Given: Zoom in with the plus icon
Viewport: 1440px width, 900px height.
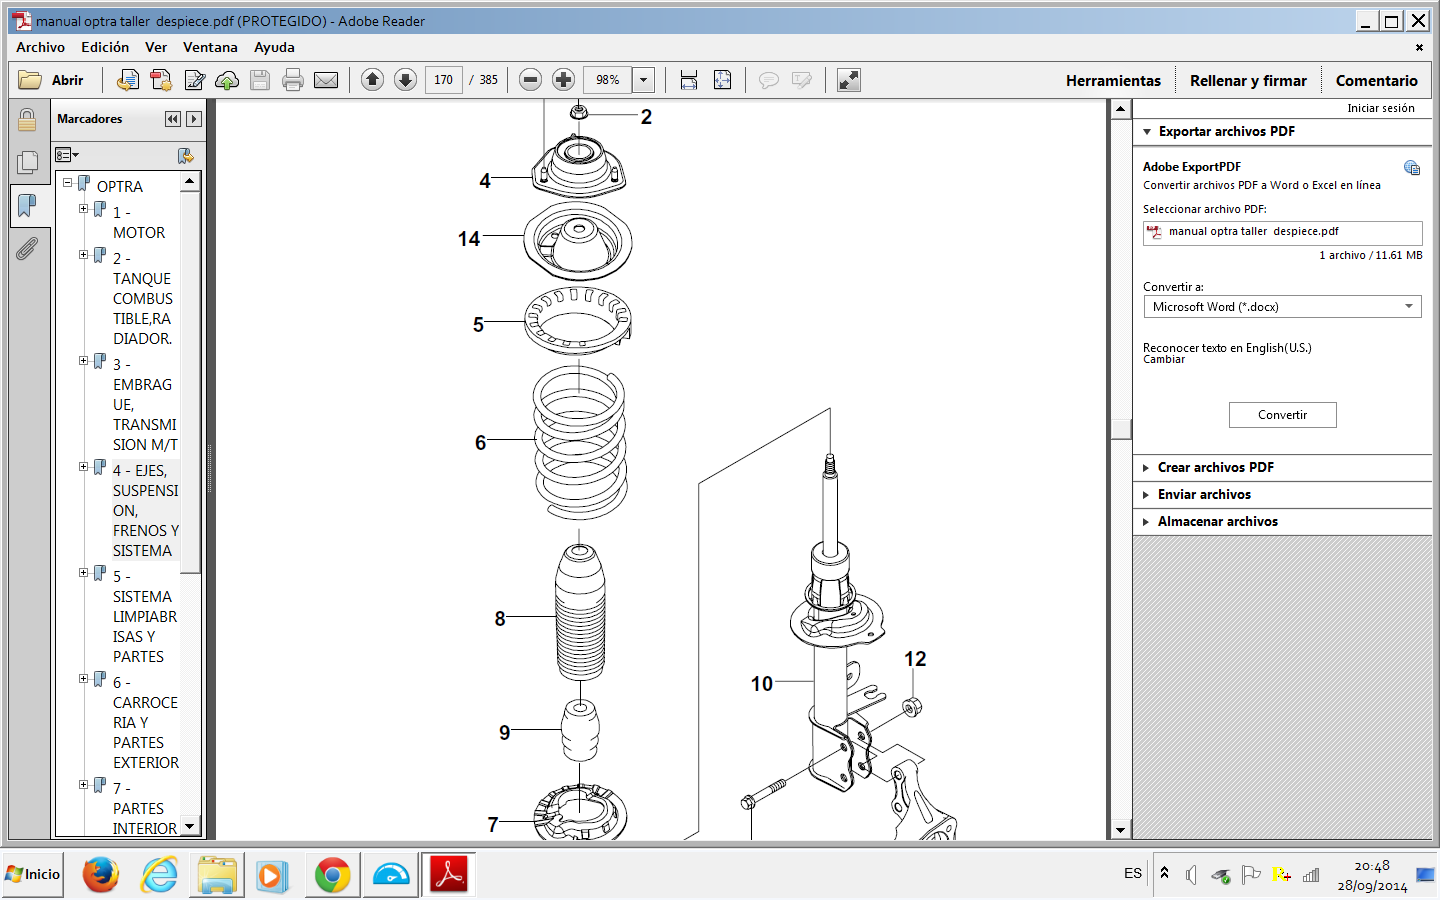Looking at the screenshot, I should click(564, 80).
